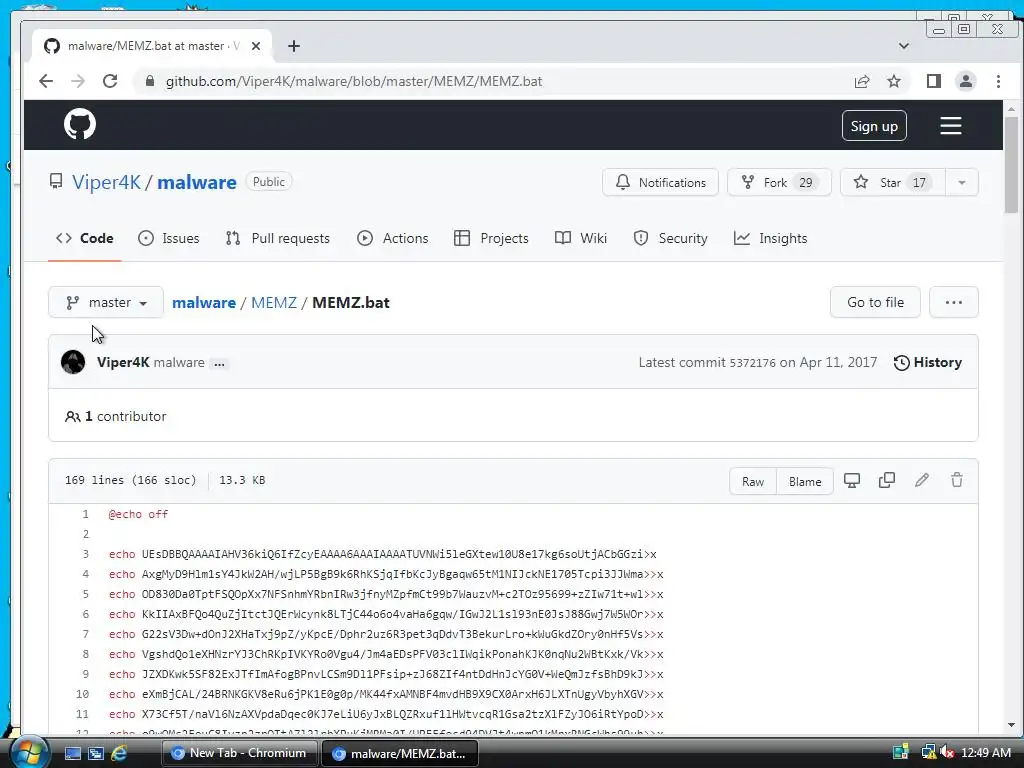Star the malware repository
This screenshot has height=768, width=1024.
(892, 182)
